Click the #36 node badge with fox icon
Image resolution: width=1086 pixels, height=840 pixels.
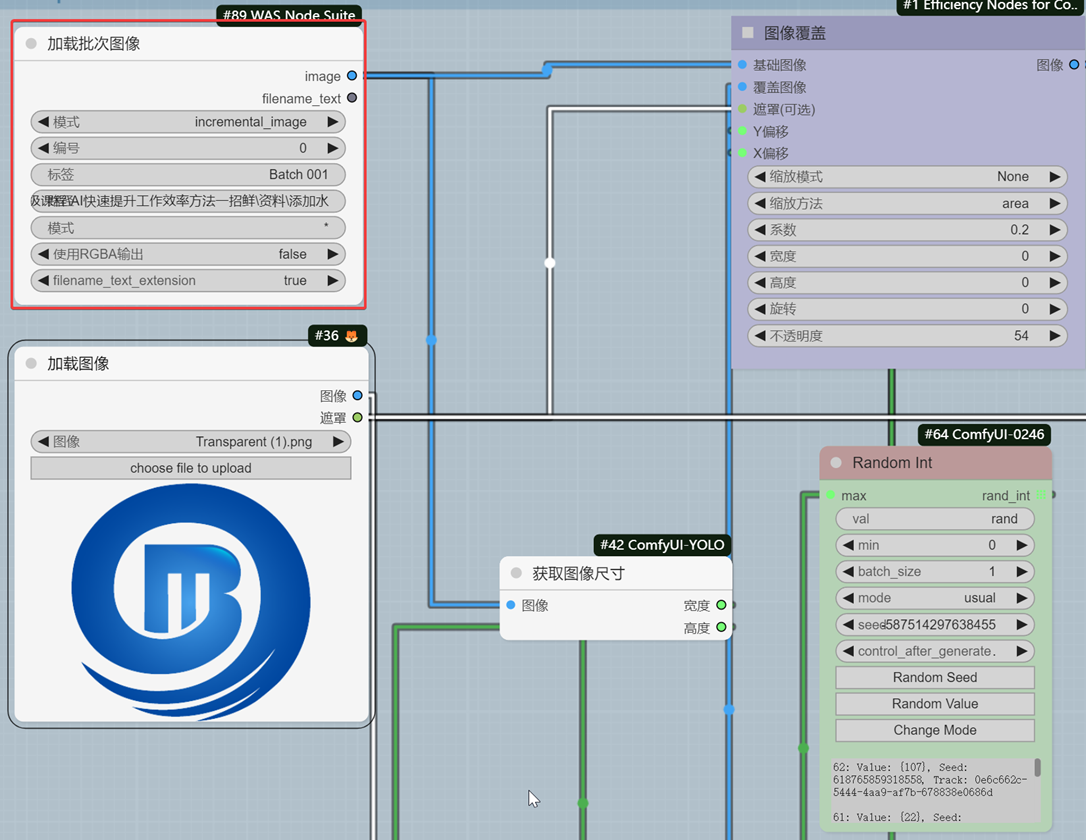click(337, 336)
